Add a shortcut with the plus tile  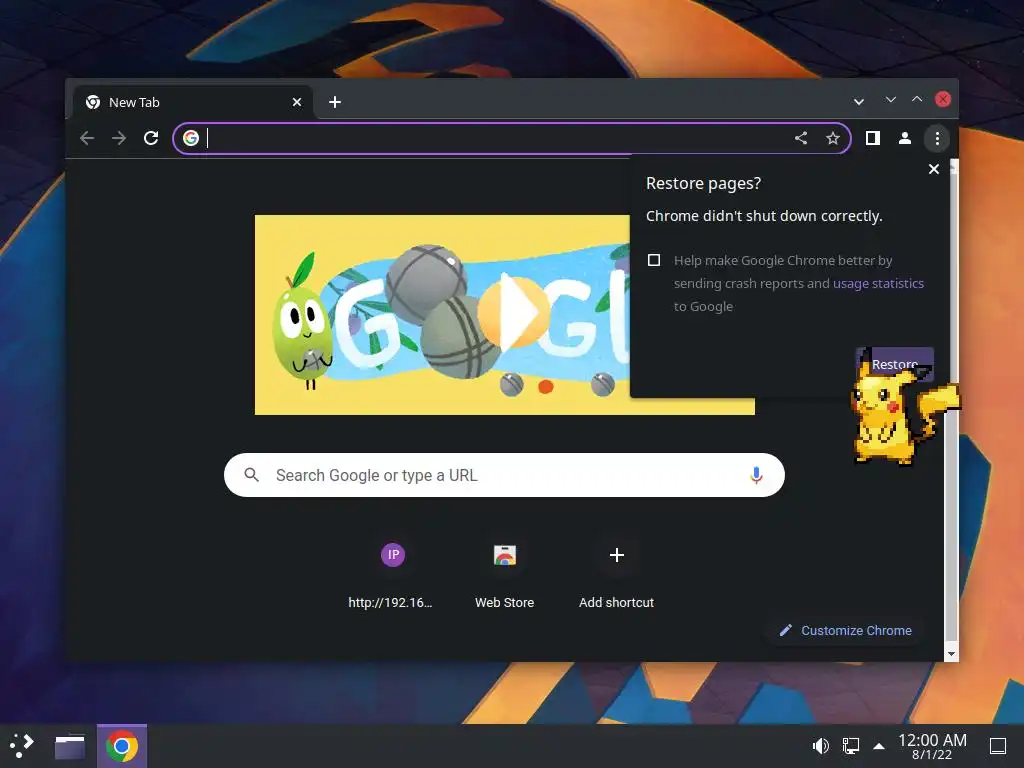(616, 575)
